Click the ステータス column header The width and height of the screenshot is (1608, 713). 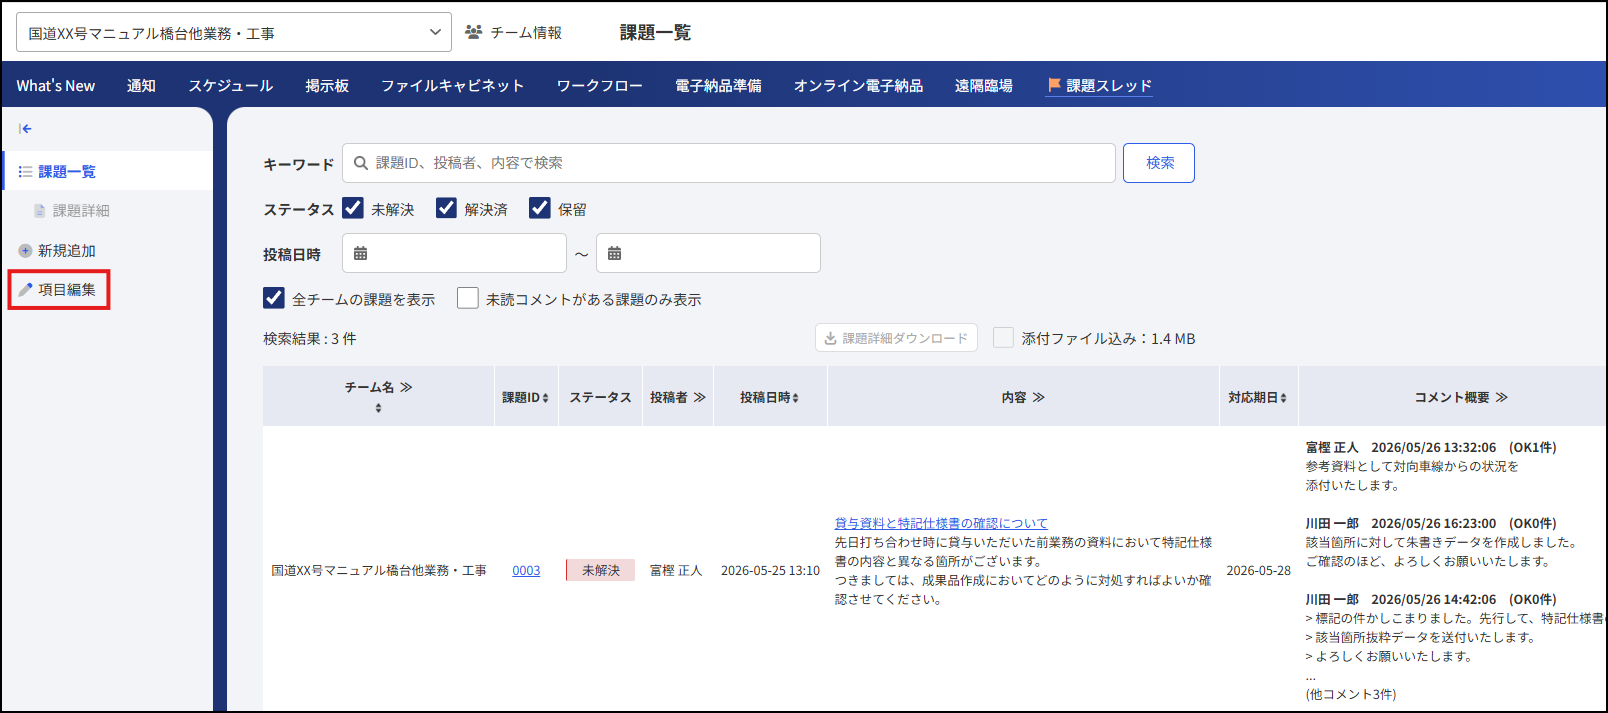tap(600, 398)
